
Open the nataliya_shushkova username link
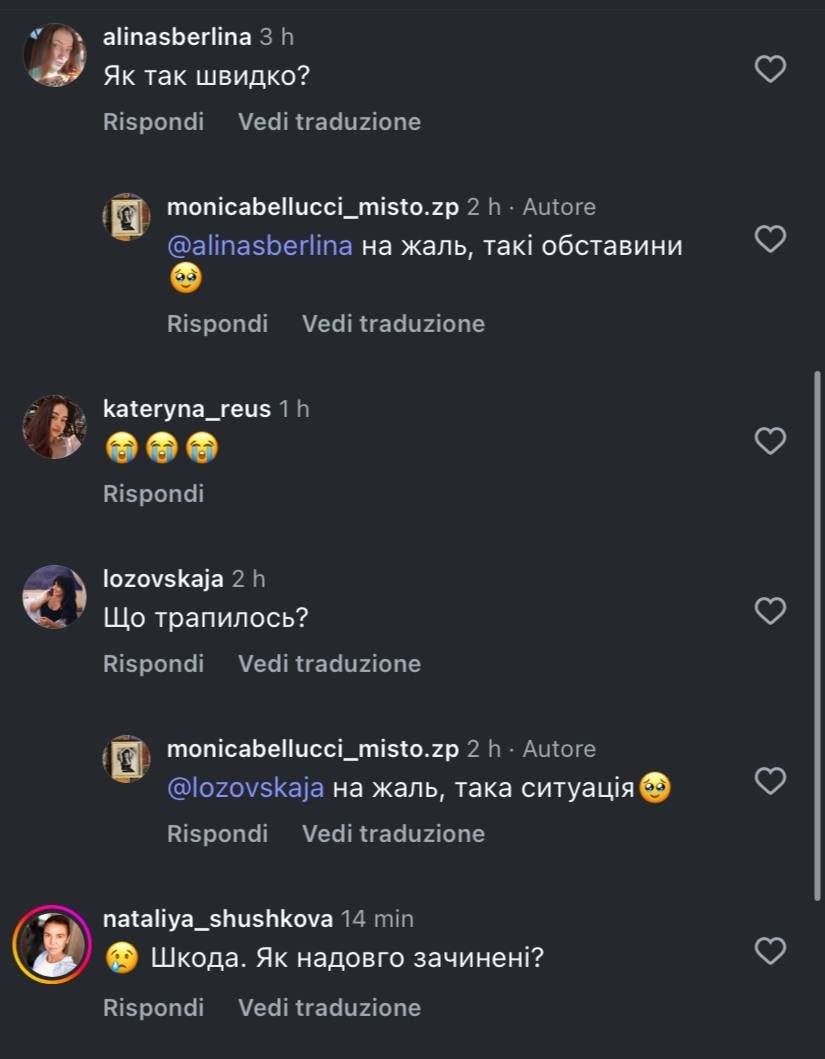pyautogui.click(x=218, y=919)
